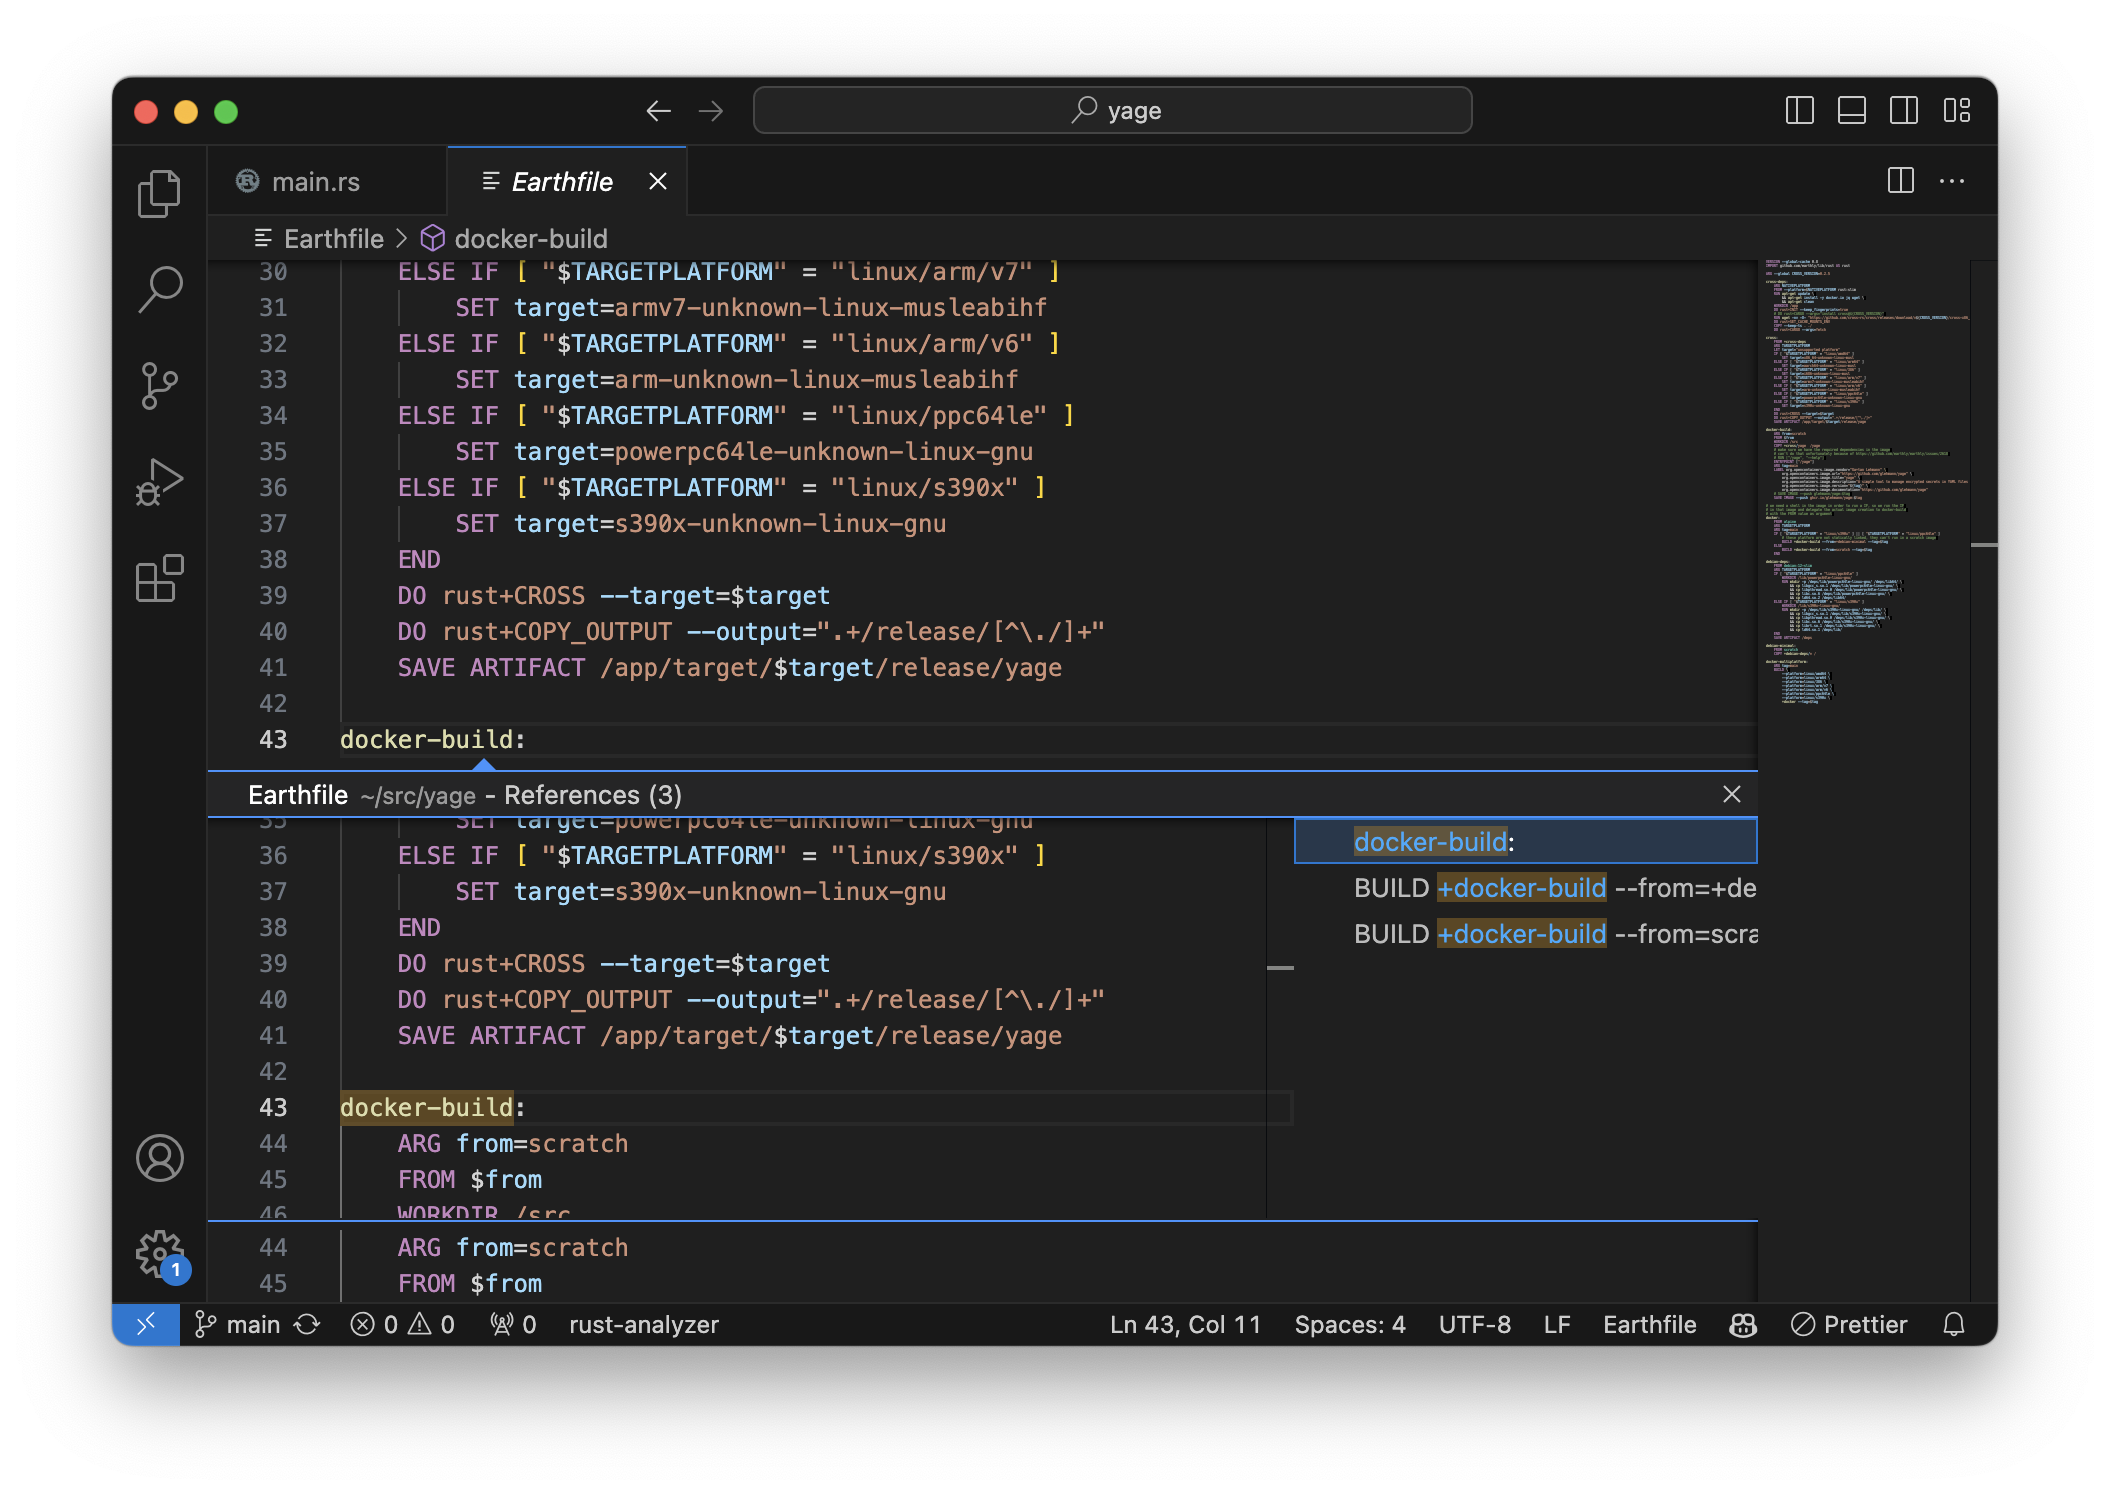This screenshot has height=1494, width=2110.
Task: Switch to the main.rs tab
Action: (x=315, y=181)
